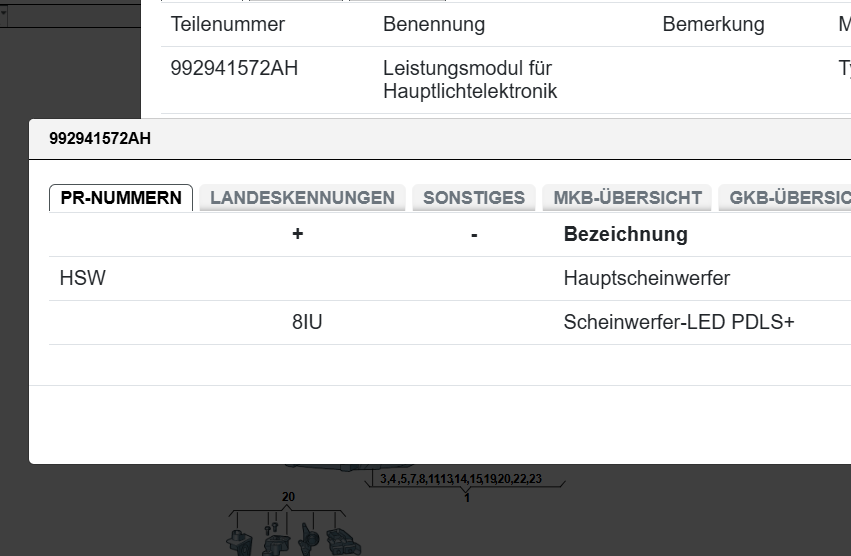
Task: Click the Scheinwerfer-LED PDLS+ description
Action: coord(678,323)
